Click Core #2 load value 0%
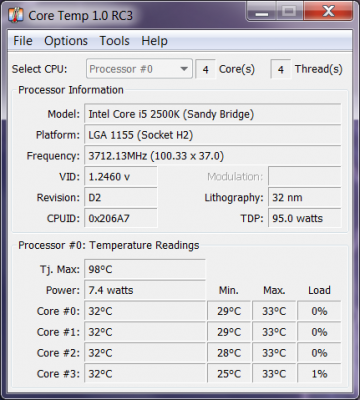 click(x=319, y=353)
